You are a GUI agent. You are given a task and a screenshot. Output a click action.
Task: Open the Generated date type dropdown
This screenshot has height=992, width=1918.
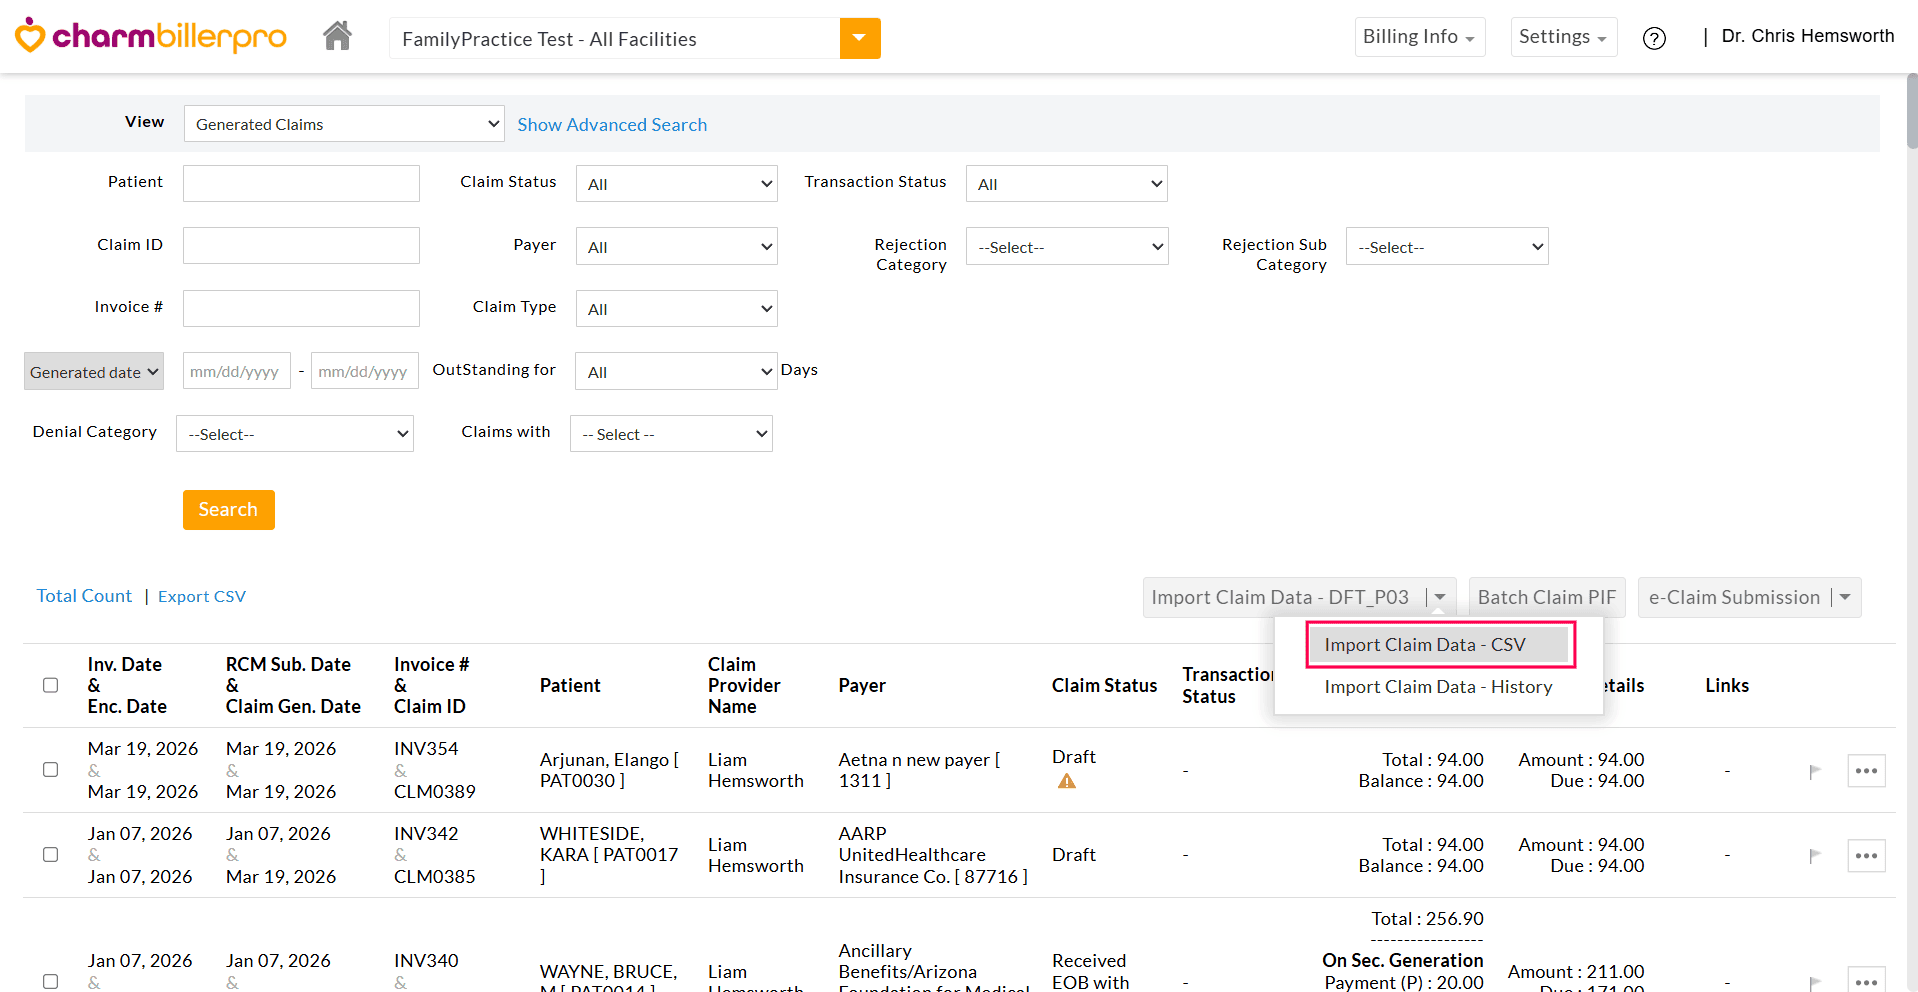coord(94,372)
